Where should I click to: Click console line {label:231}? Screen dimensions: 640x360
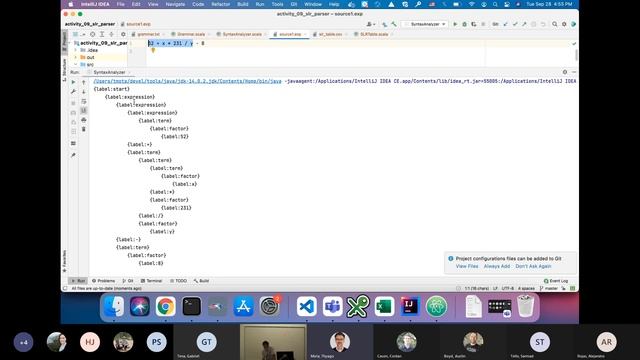[x=176, y=208]
